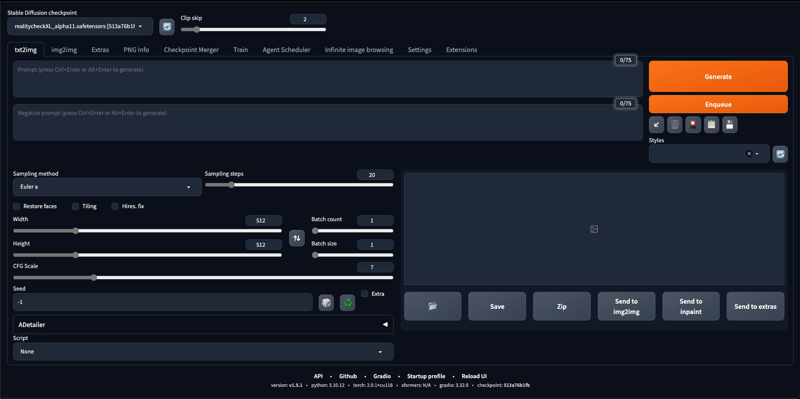This screenshot has height=399, width=800.
Task: Click into the Prompt text area
Action: pyautogui.click(x=328, y=79)
